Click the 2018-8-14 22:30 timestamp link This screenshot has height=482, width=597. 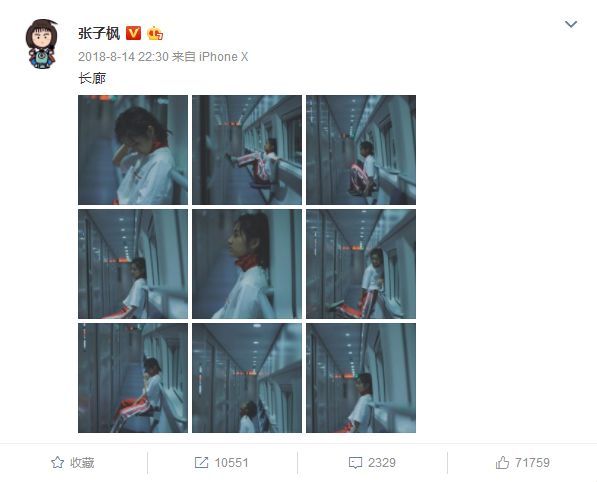[123, 57]
